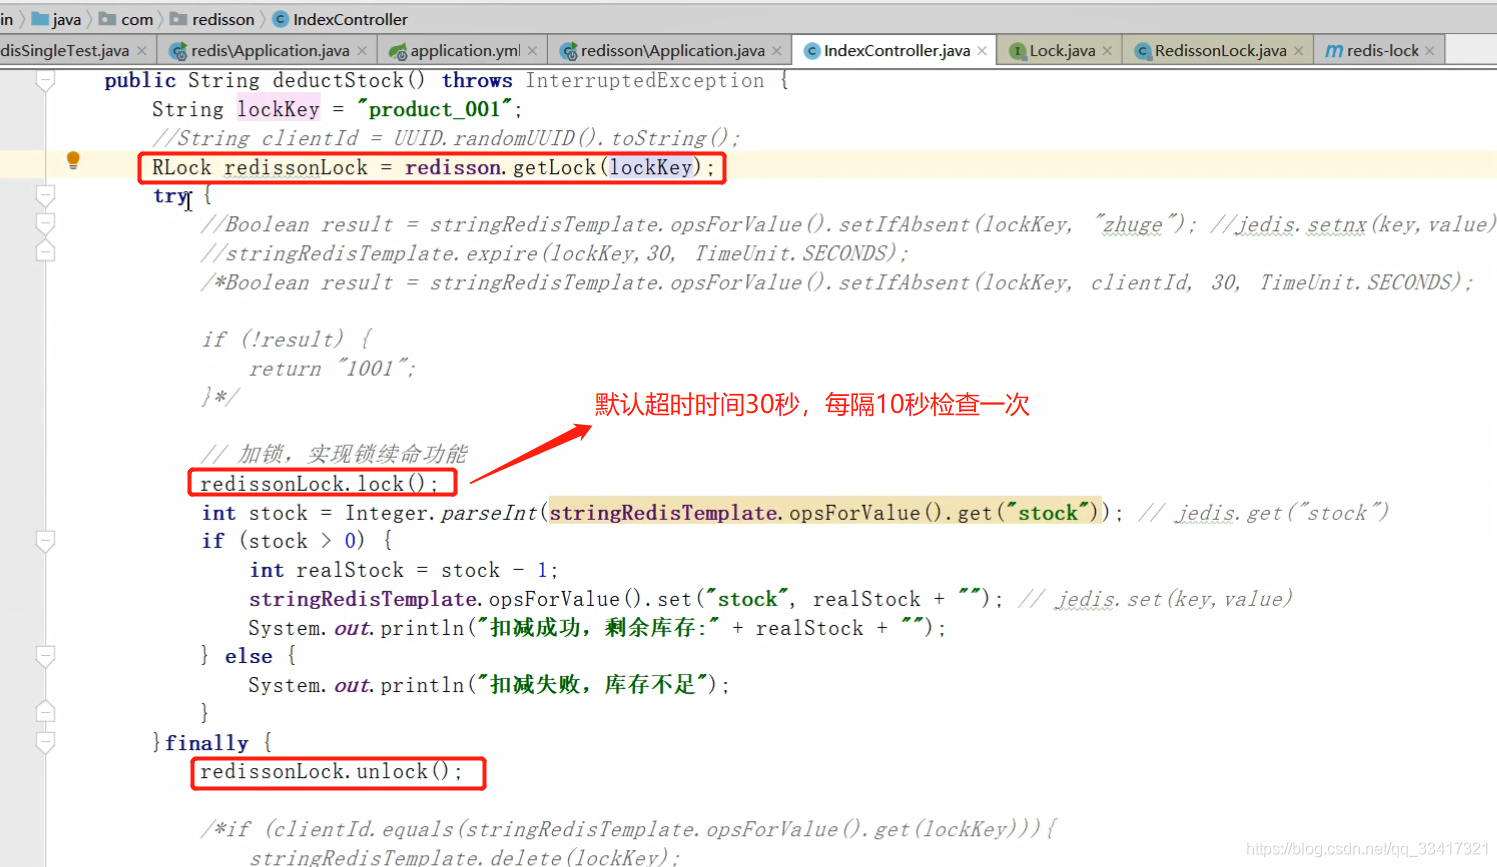Collapse the if (stock > 0) block
1497x867 pixels.
(x=45, y=541)
